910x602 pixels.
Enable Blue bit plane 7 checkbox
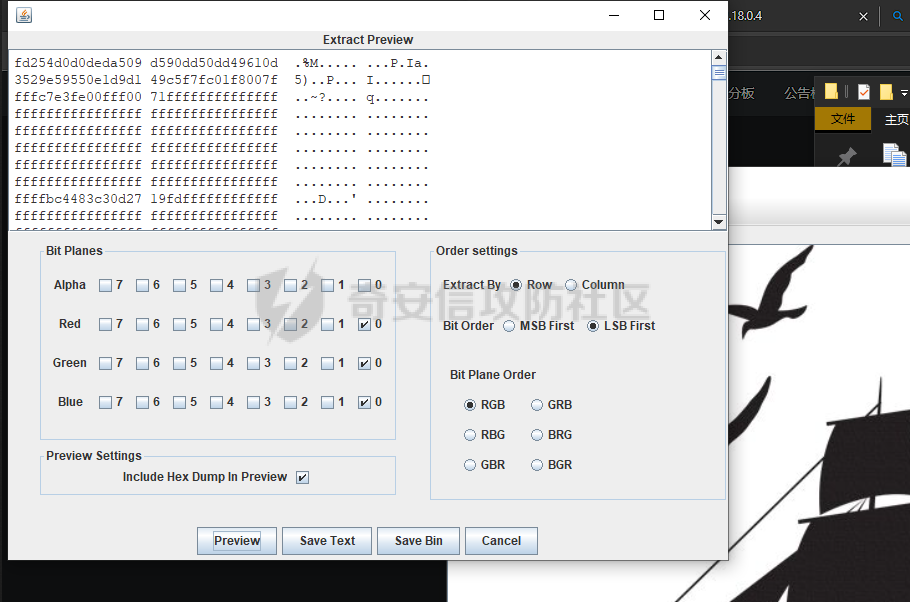pyautogui.click(x=105, y=402)
